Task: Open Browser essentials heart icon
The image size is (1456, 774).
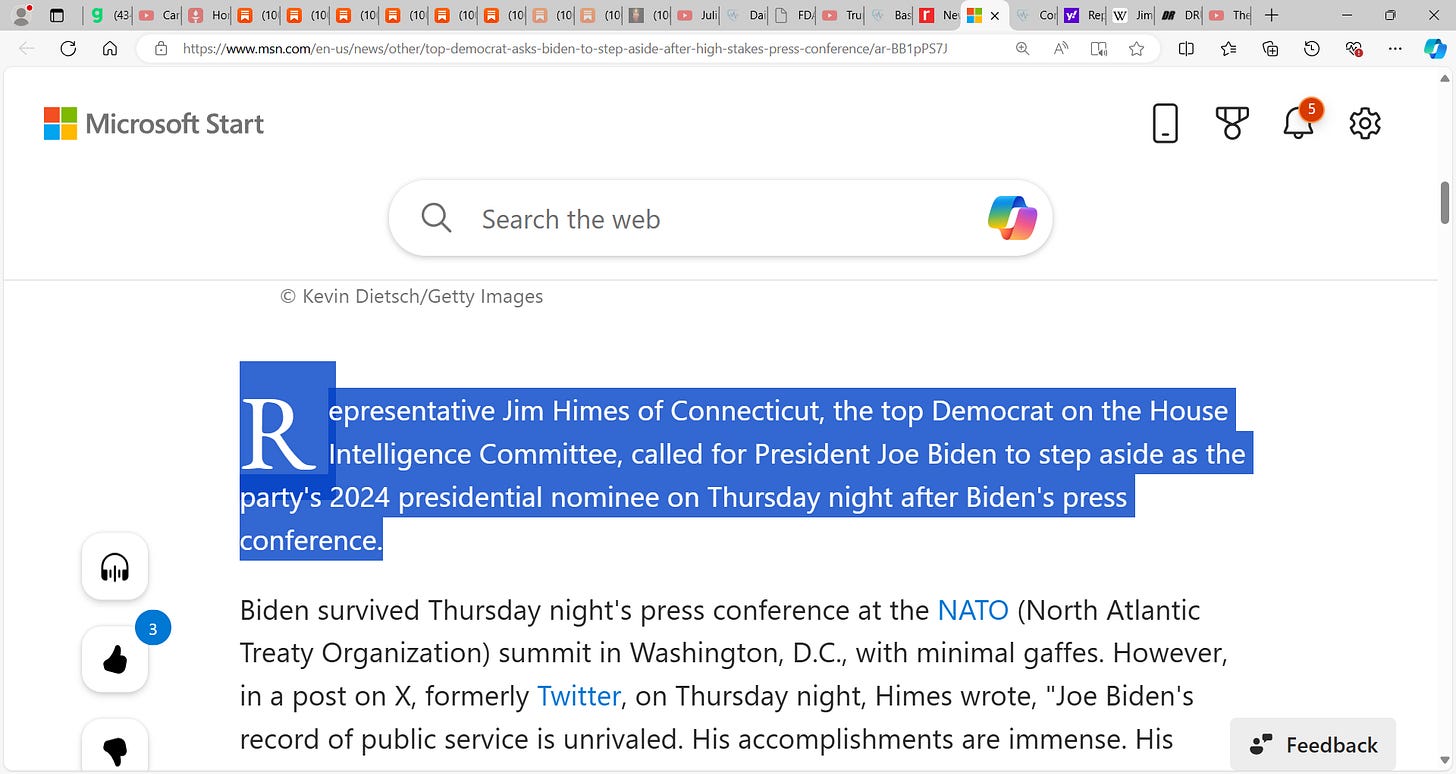Action: pos(1354,48)
